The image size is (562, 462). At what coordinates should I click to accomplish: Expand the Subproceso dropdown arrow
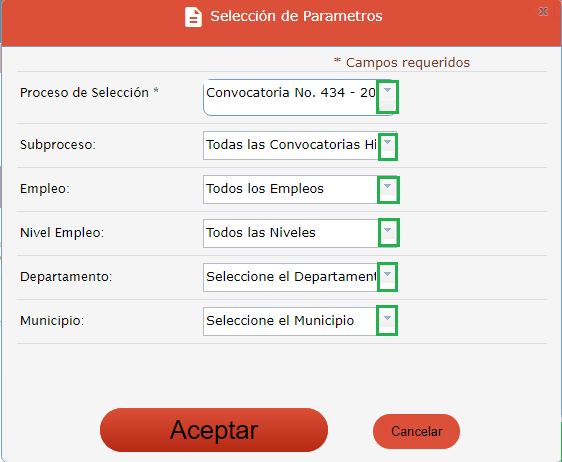coord(388,146)
